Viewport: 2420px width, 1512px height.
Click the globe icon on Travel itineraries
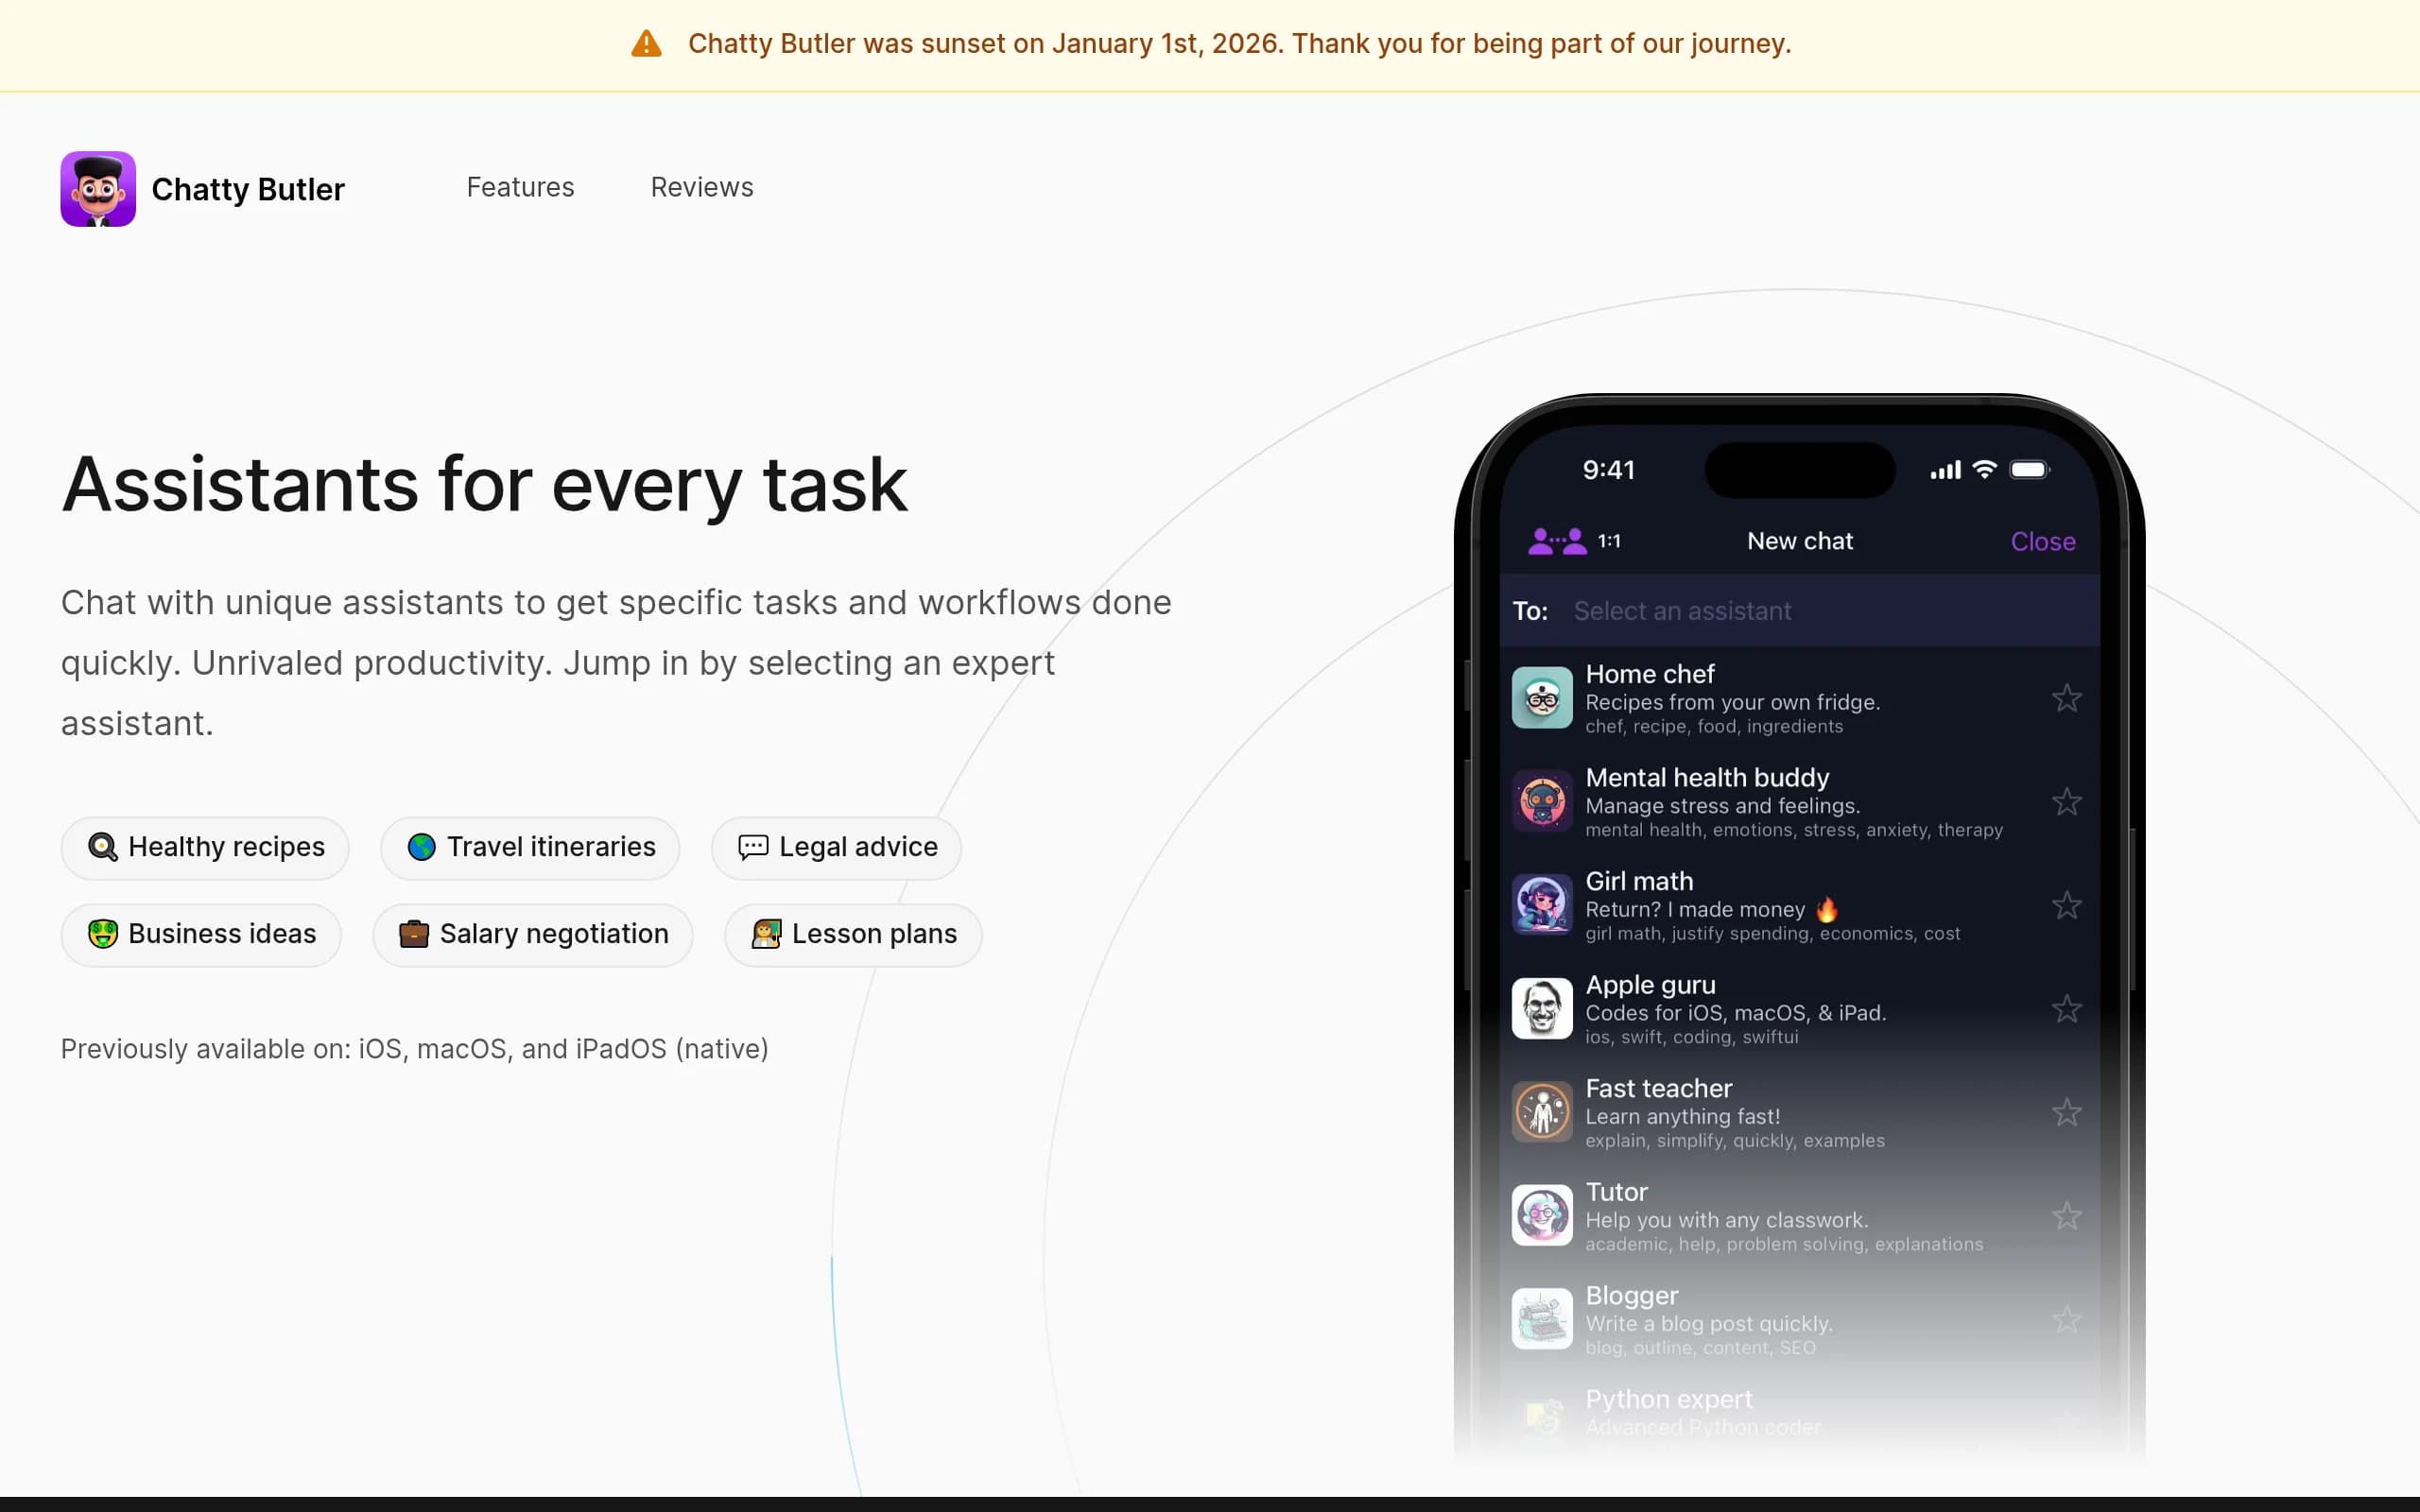coord(422,847)
